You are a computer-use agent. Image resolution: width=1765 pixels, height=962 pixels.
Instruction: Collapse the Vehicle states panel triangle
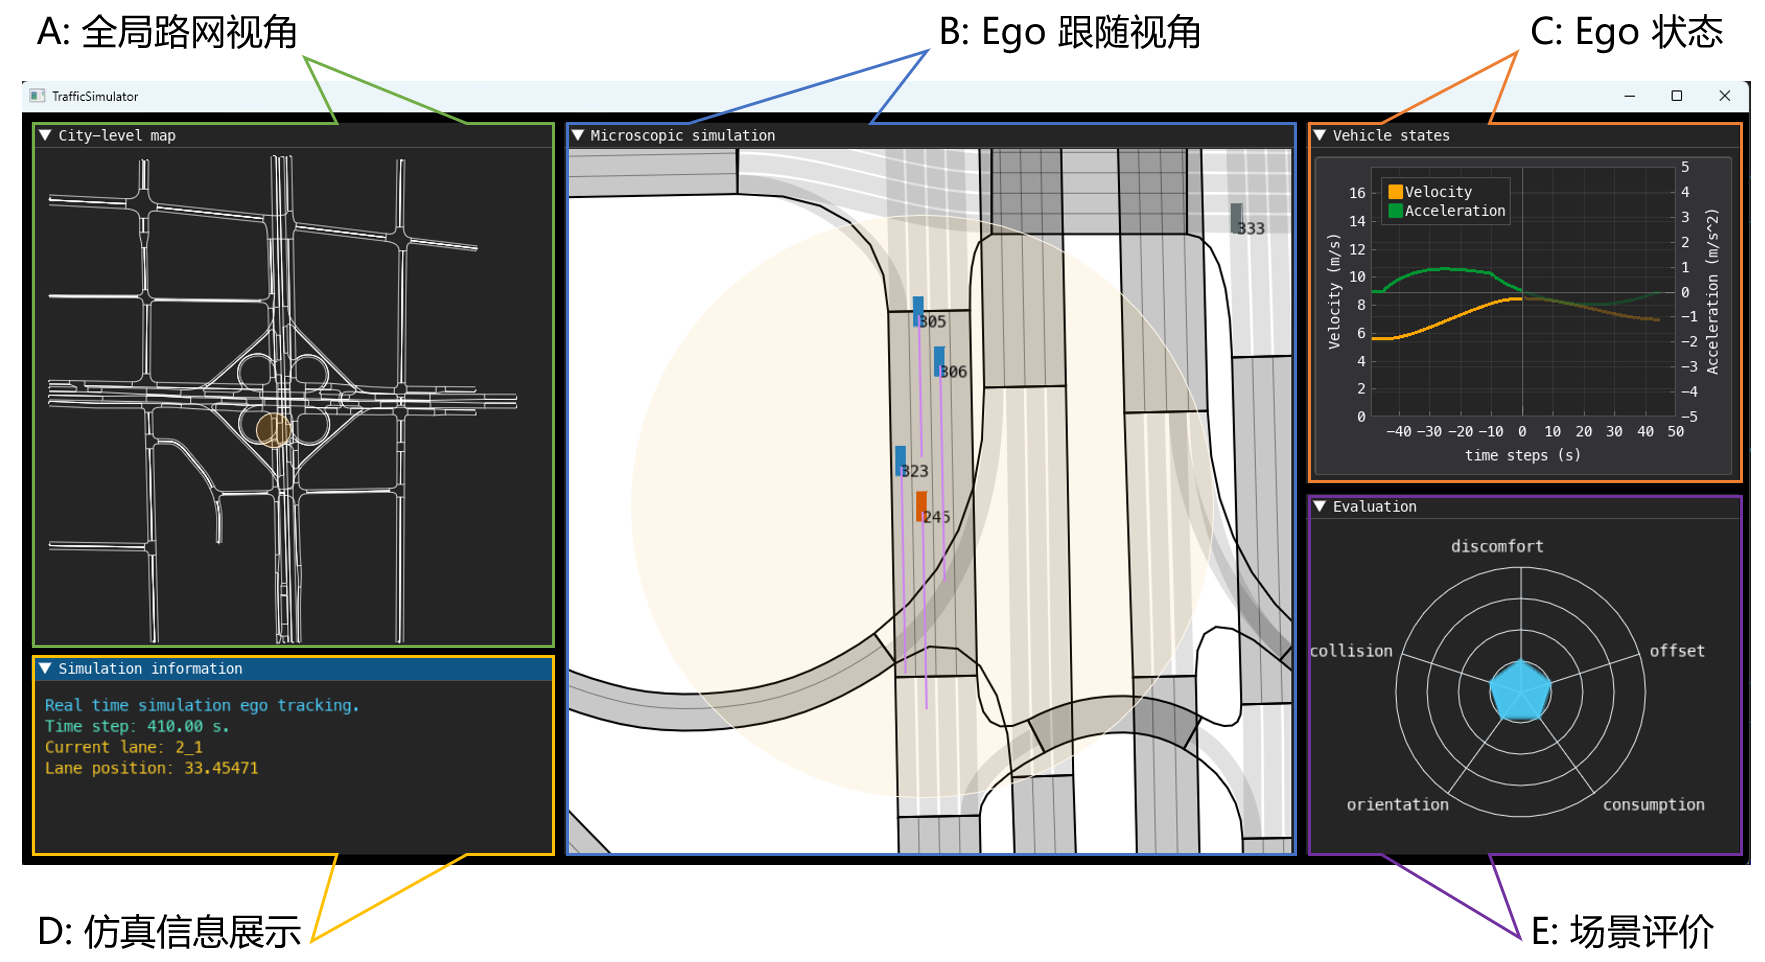[x=1320, y=135]
